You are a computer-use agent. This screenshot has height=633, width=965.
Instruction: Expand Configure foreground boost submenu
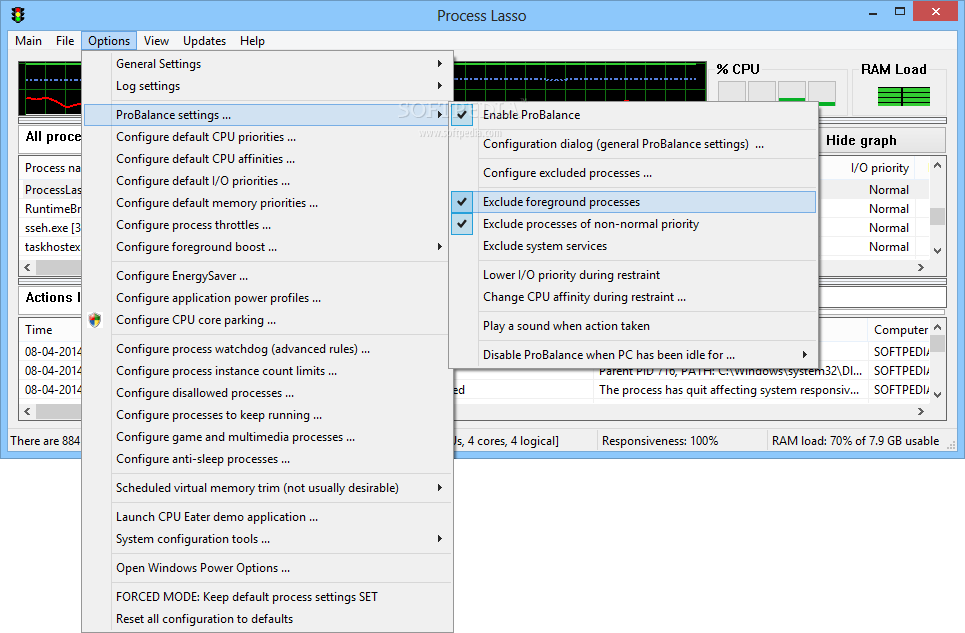(268, 247)
